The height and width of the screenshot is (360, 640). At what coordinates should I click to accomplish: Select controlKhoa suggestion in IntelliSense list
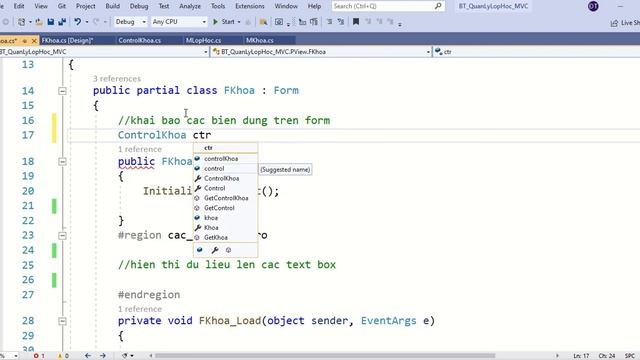pos(225,159)
